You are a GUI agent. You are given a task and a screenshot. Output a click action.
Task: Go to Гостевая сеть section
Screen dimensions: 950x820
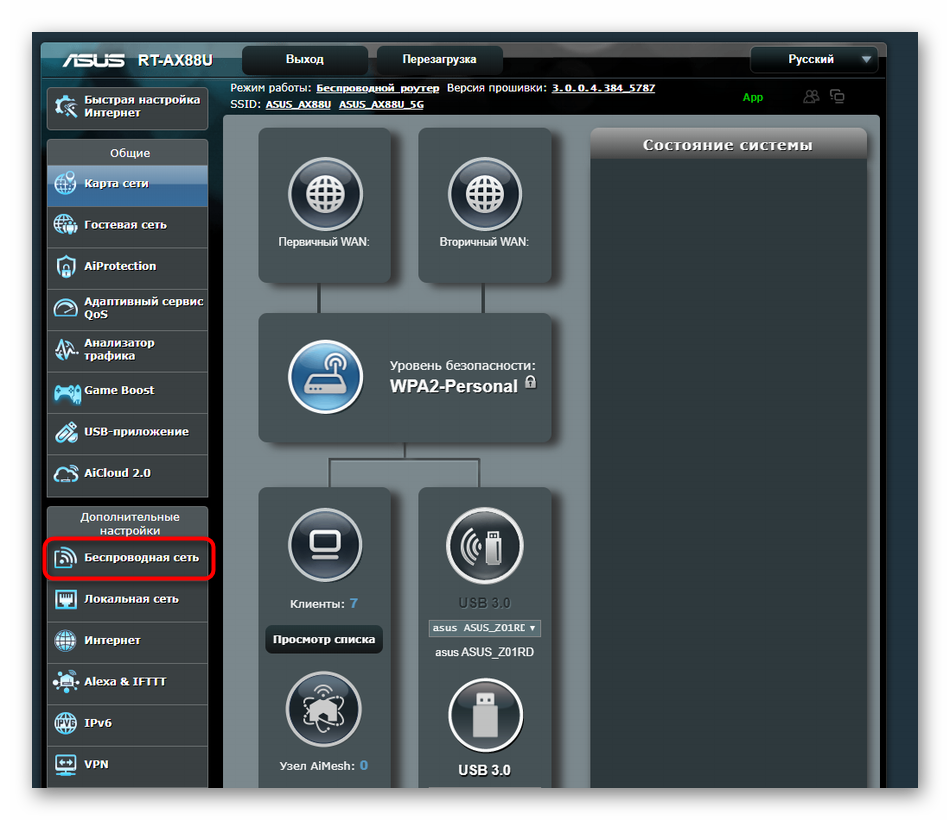pyautogui.click(x=128, y=225)
